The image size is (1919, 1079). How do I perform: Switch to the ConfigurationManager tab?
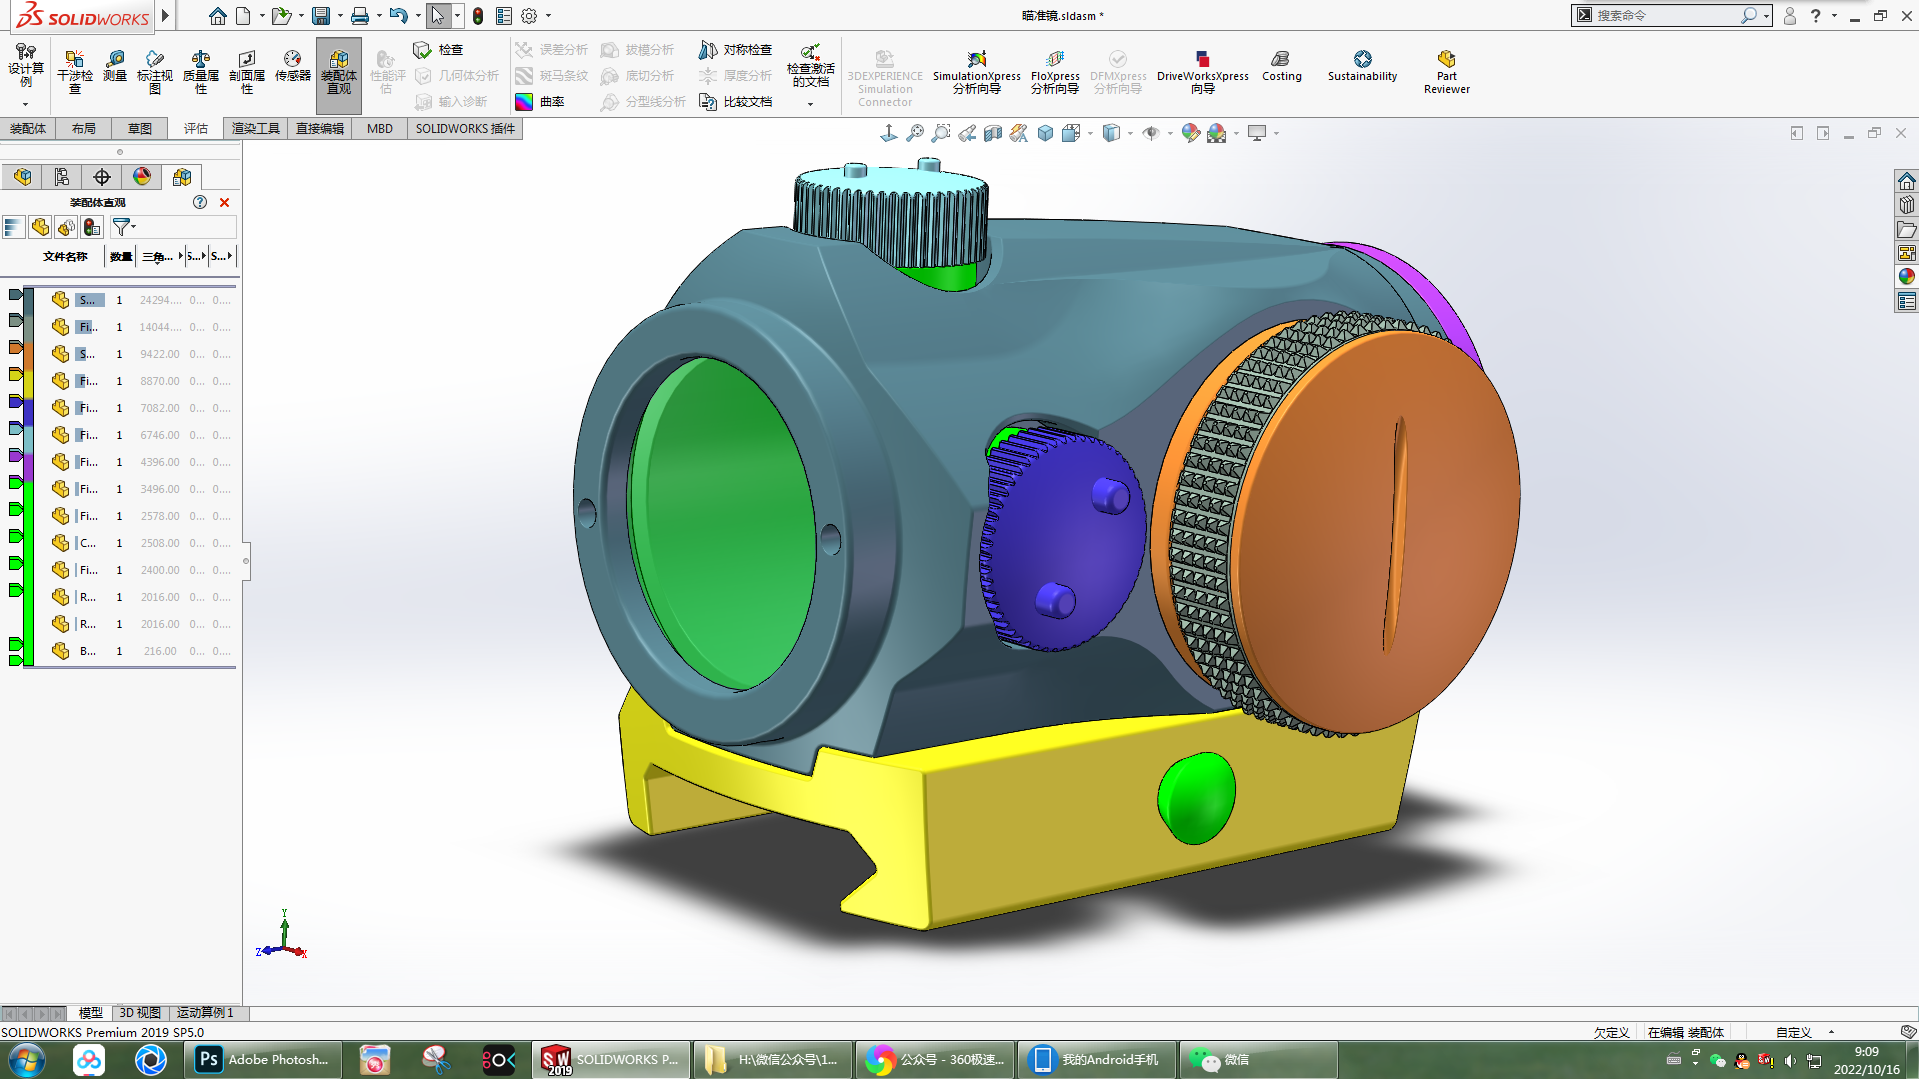click(102, 177)
